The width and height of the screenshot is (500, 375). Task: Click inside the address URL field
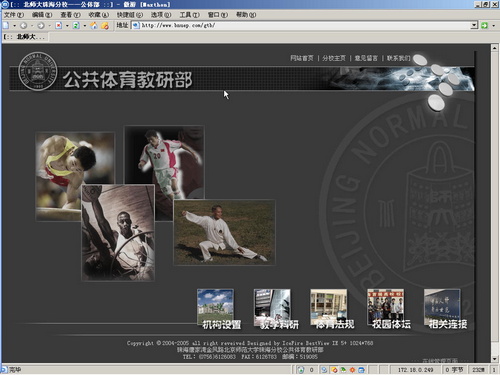[x=304, y=25]
